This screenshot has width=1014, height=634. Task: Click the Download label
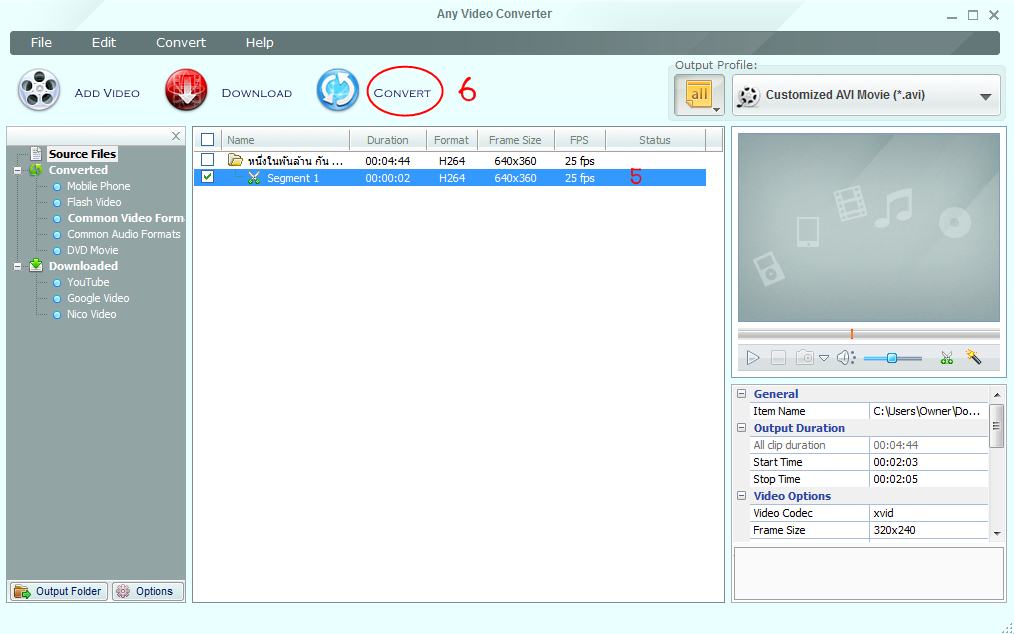point(257,93)
